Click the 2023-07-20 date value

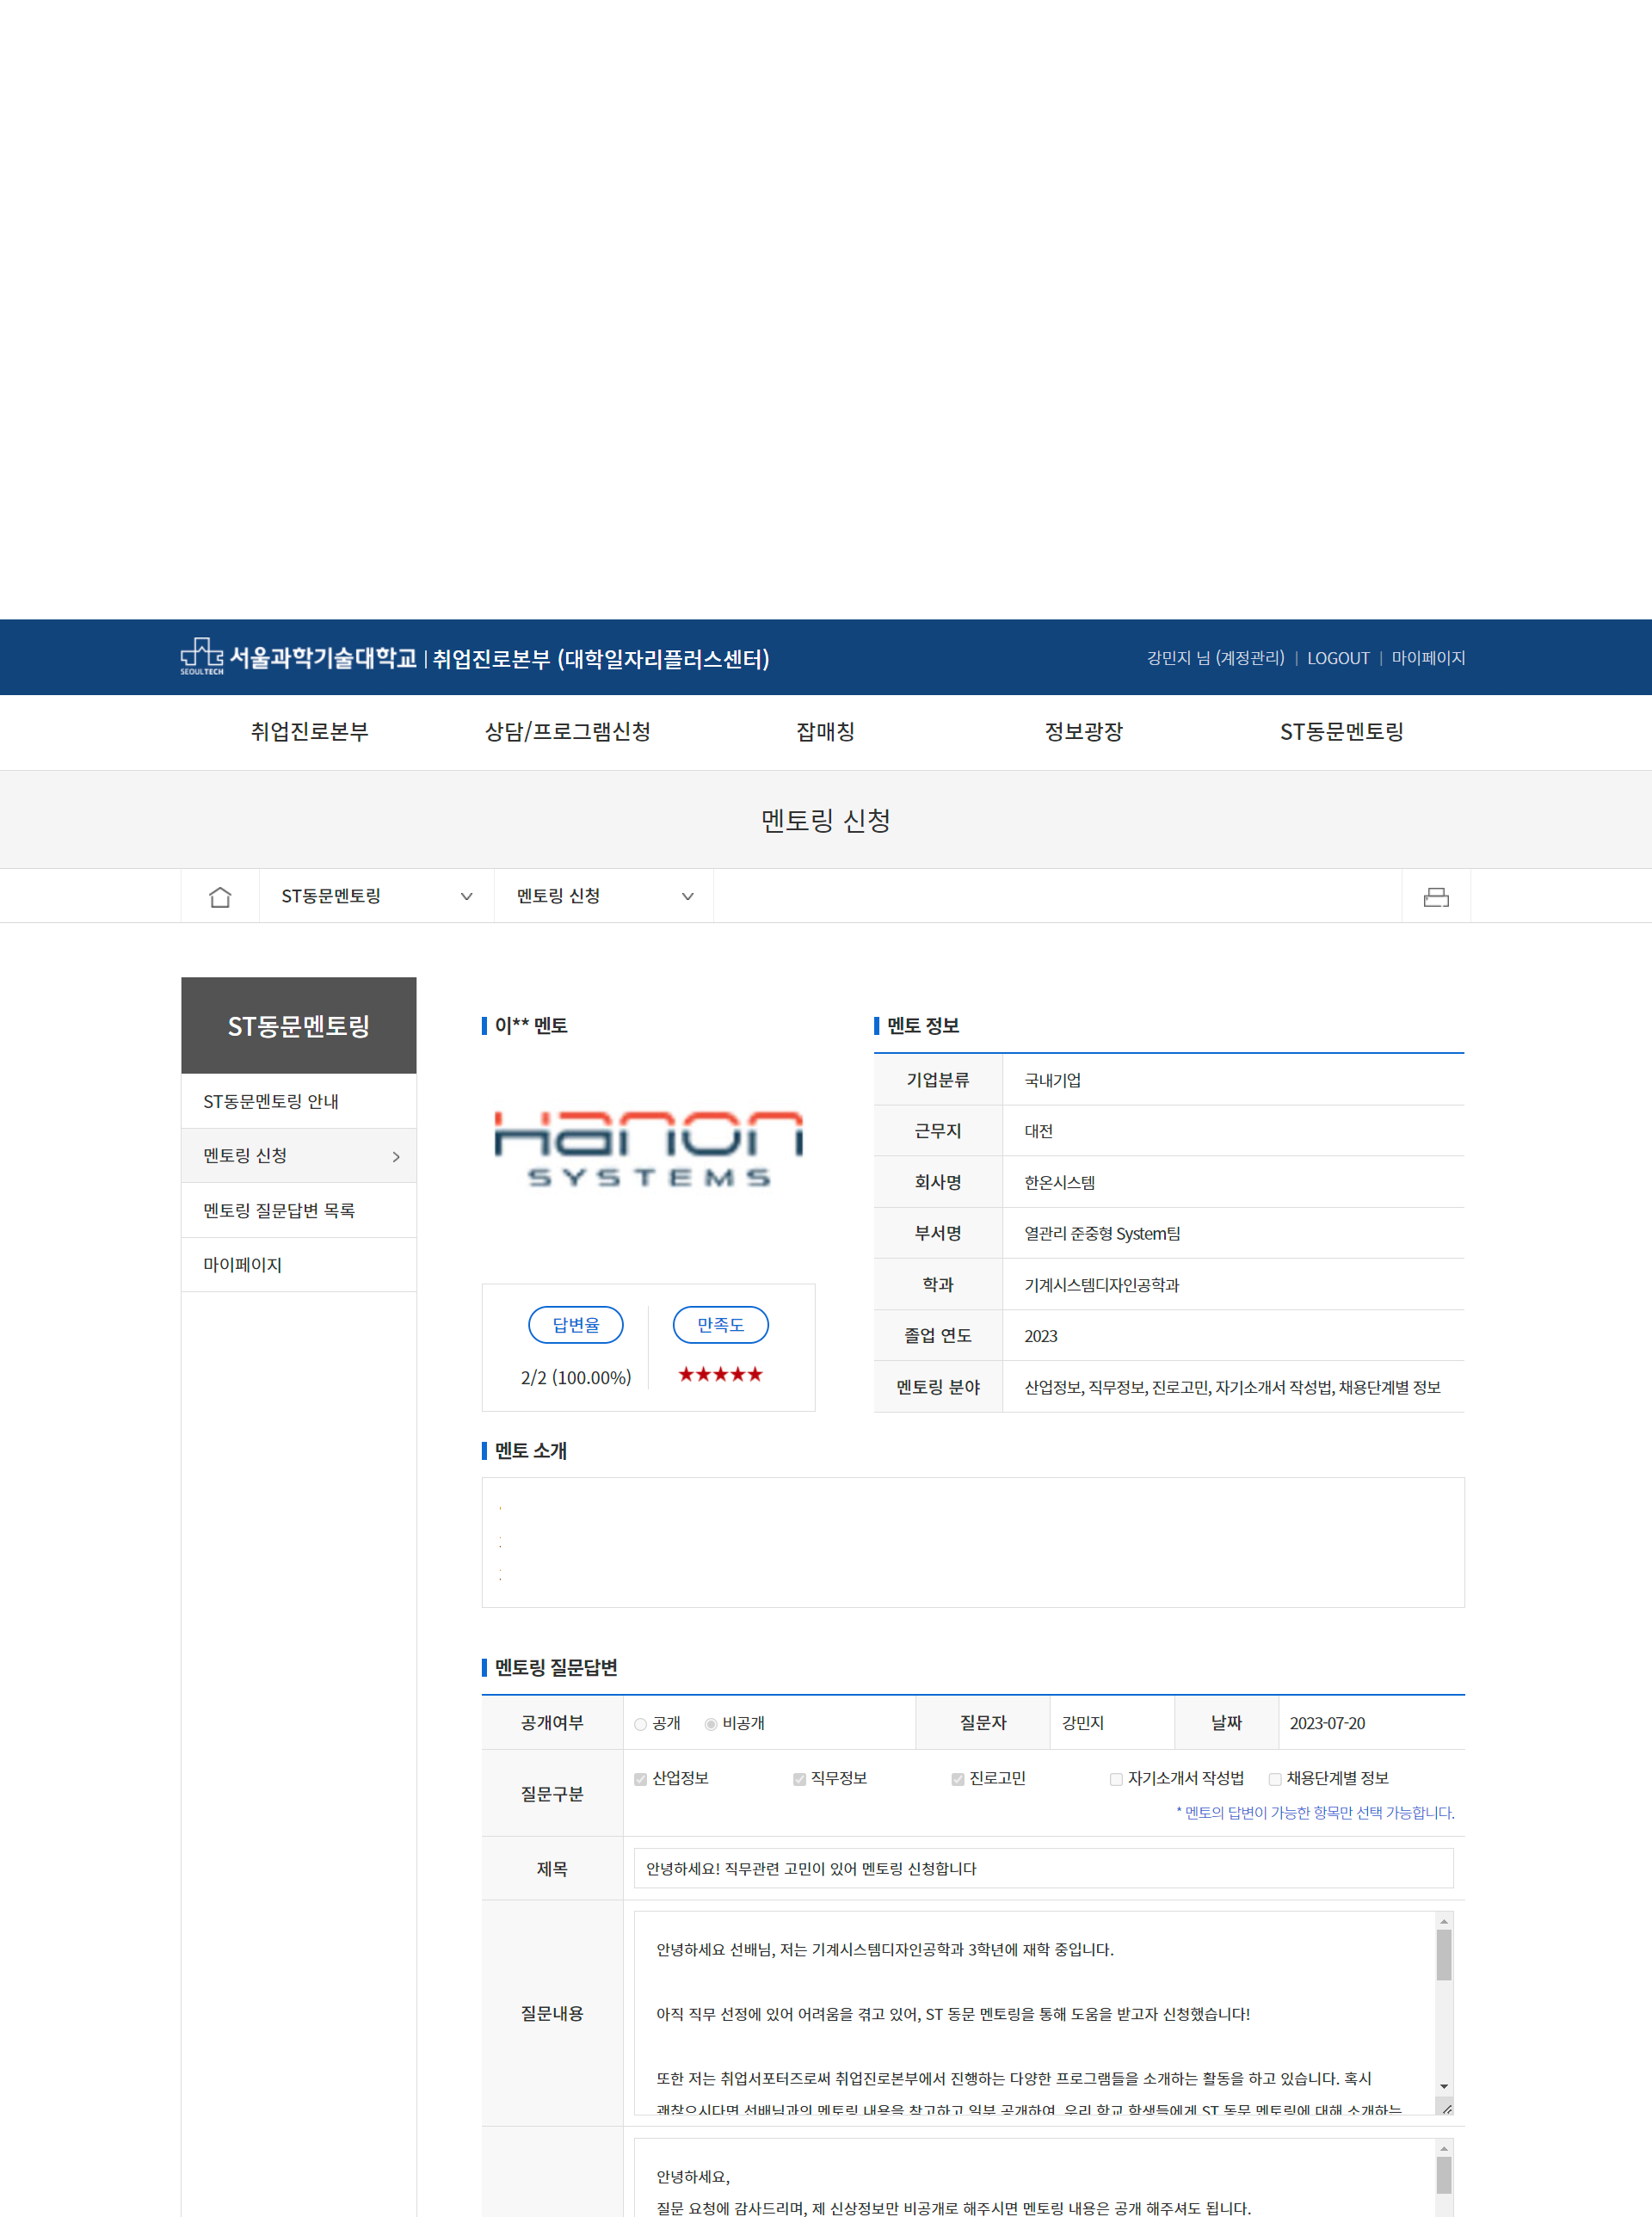click(x=1327, y=1724)
